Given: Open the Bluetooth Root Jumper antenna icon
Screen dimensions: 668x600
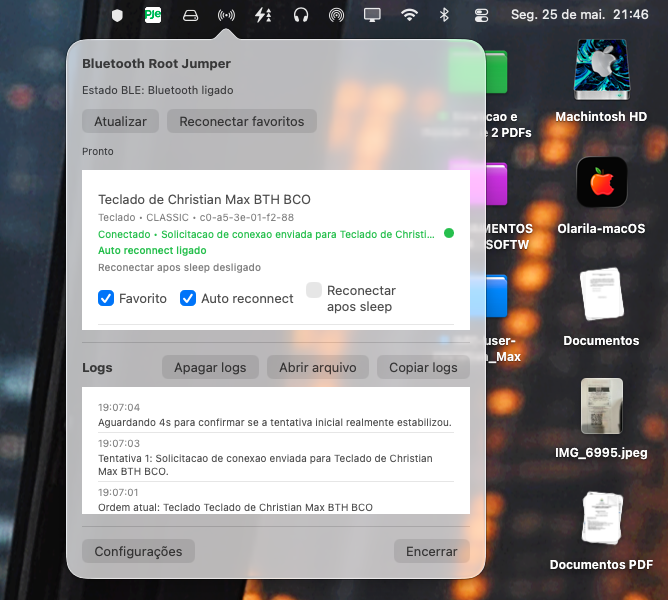Looking at the screenshot, I should point(226,16).
